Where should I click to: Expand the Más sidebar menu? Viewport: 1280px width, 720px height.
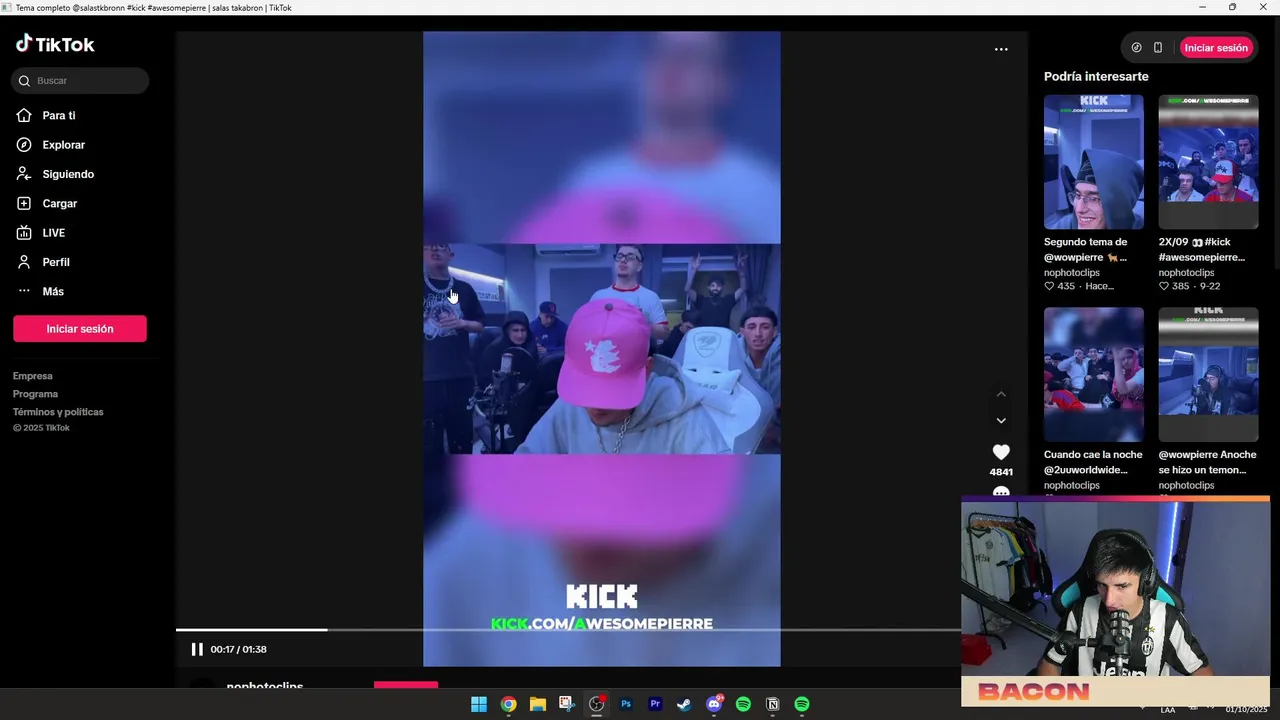point(53,291)
